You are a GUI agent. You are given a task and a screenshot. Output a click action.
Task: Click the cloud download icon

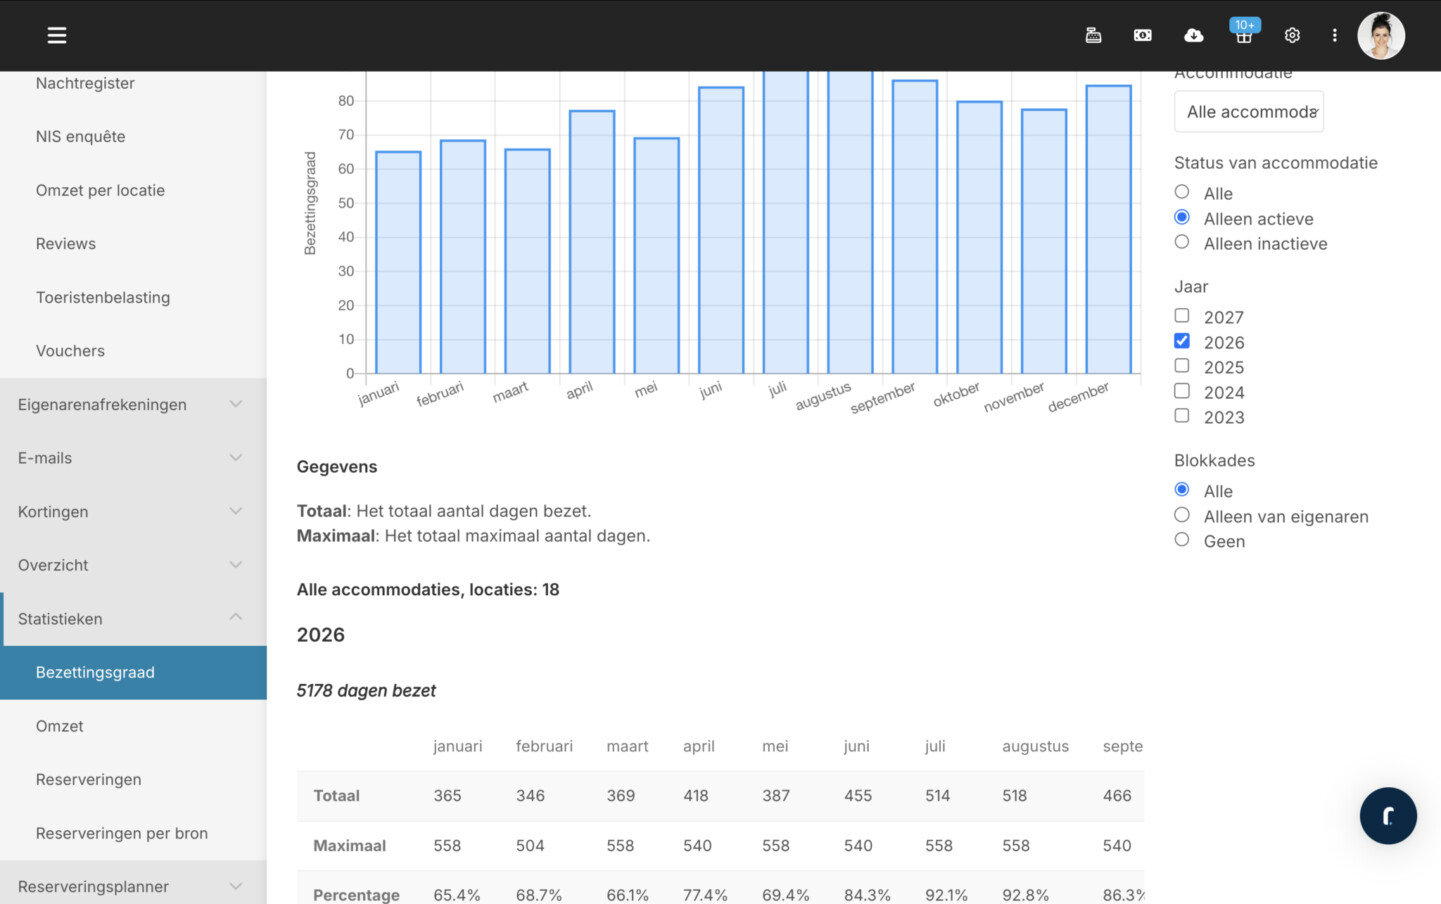1193,35
